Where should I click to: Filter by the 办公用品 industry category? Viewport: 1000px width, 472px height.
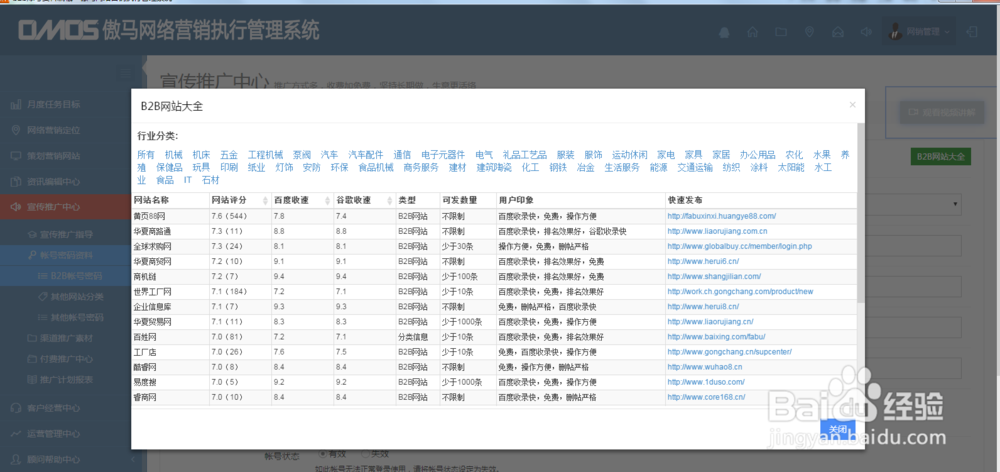pos(757,155)
